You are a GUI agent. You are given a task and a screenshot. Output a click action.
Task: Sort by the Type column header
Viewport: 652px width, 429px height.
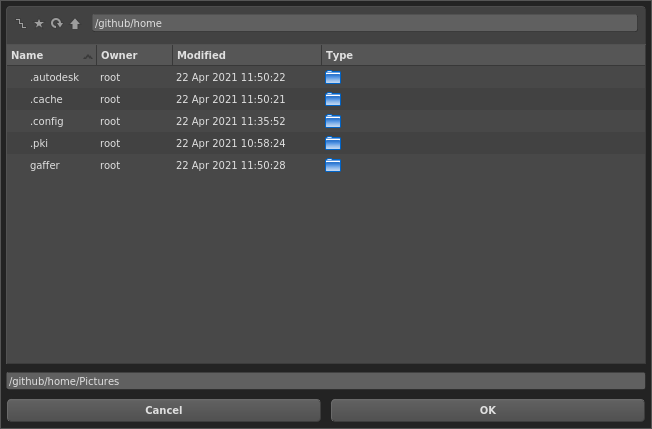pyautogui.click(x=483, y=55)
